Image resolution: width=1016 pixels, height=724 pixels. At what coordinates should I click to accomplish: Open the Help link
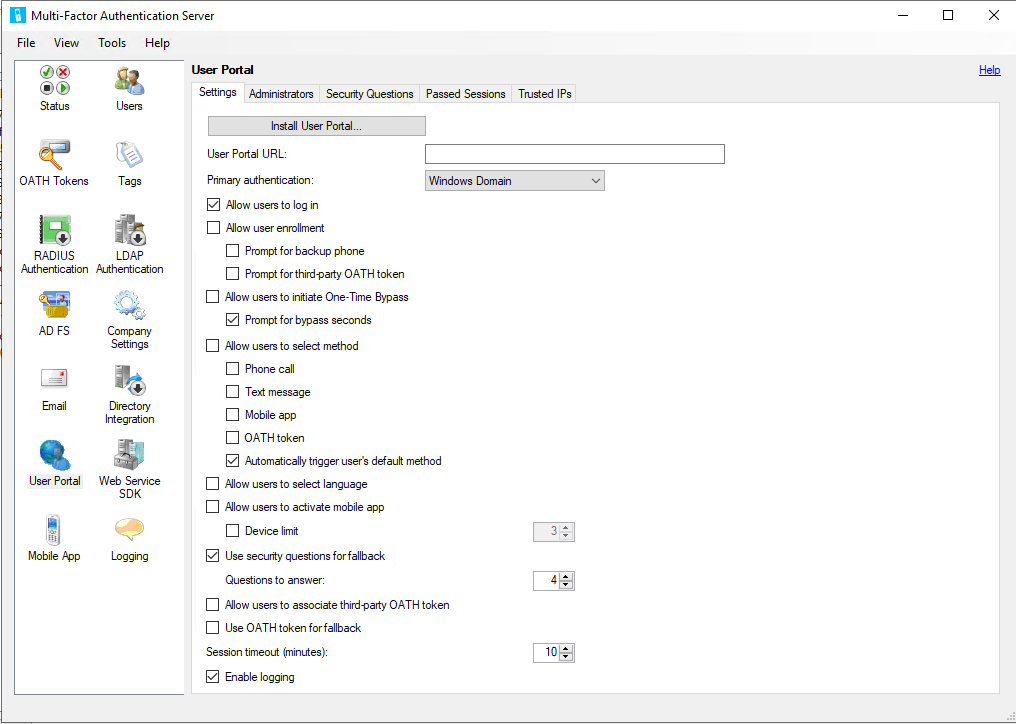[x=989, y=70]
